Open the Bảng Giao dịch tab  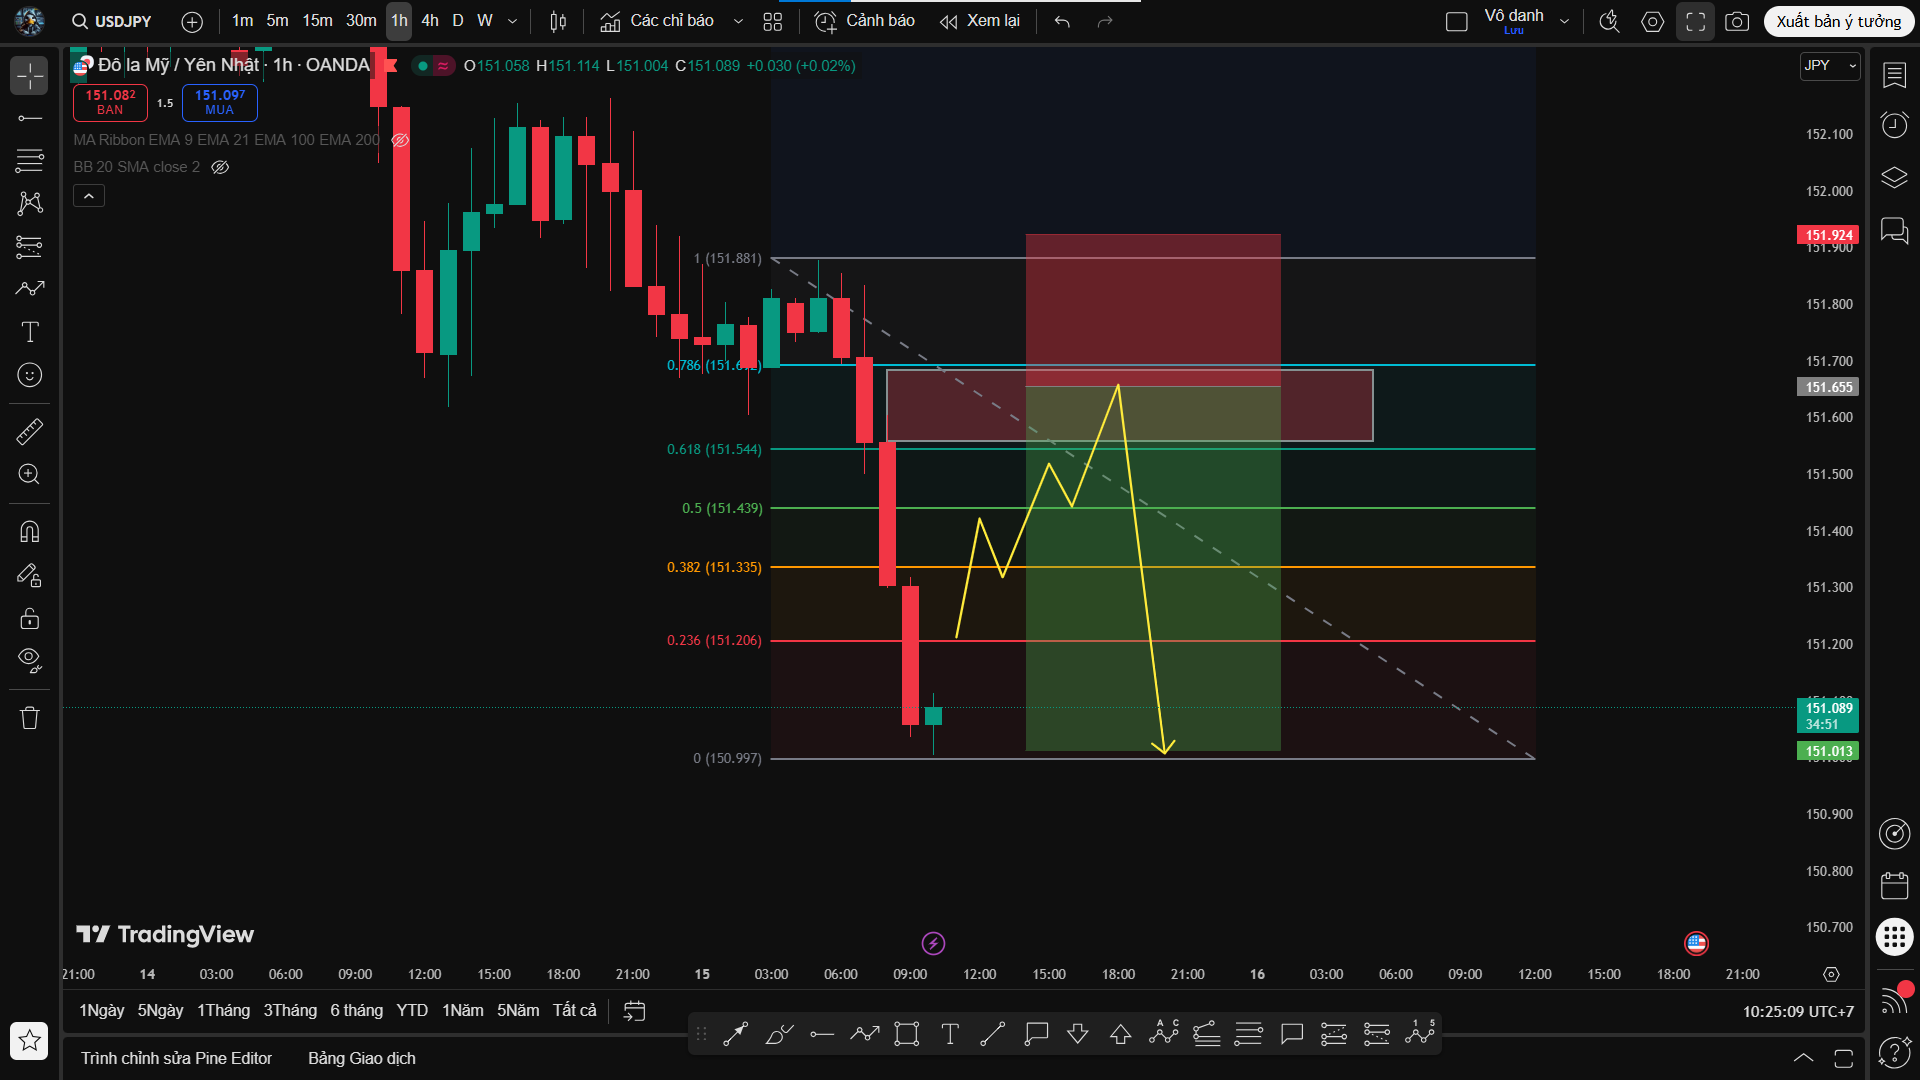pos(361,1058)
